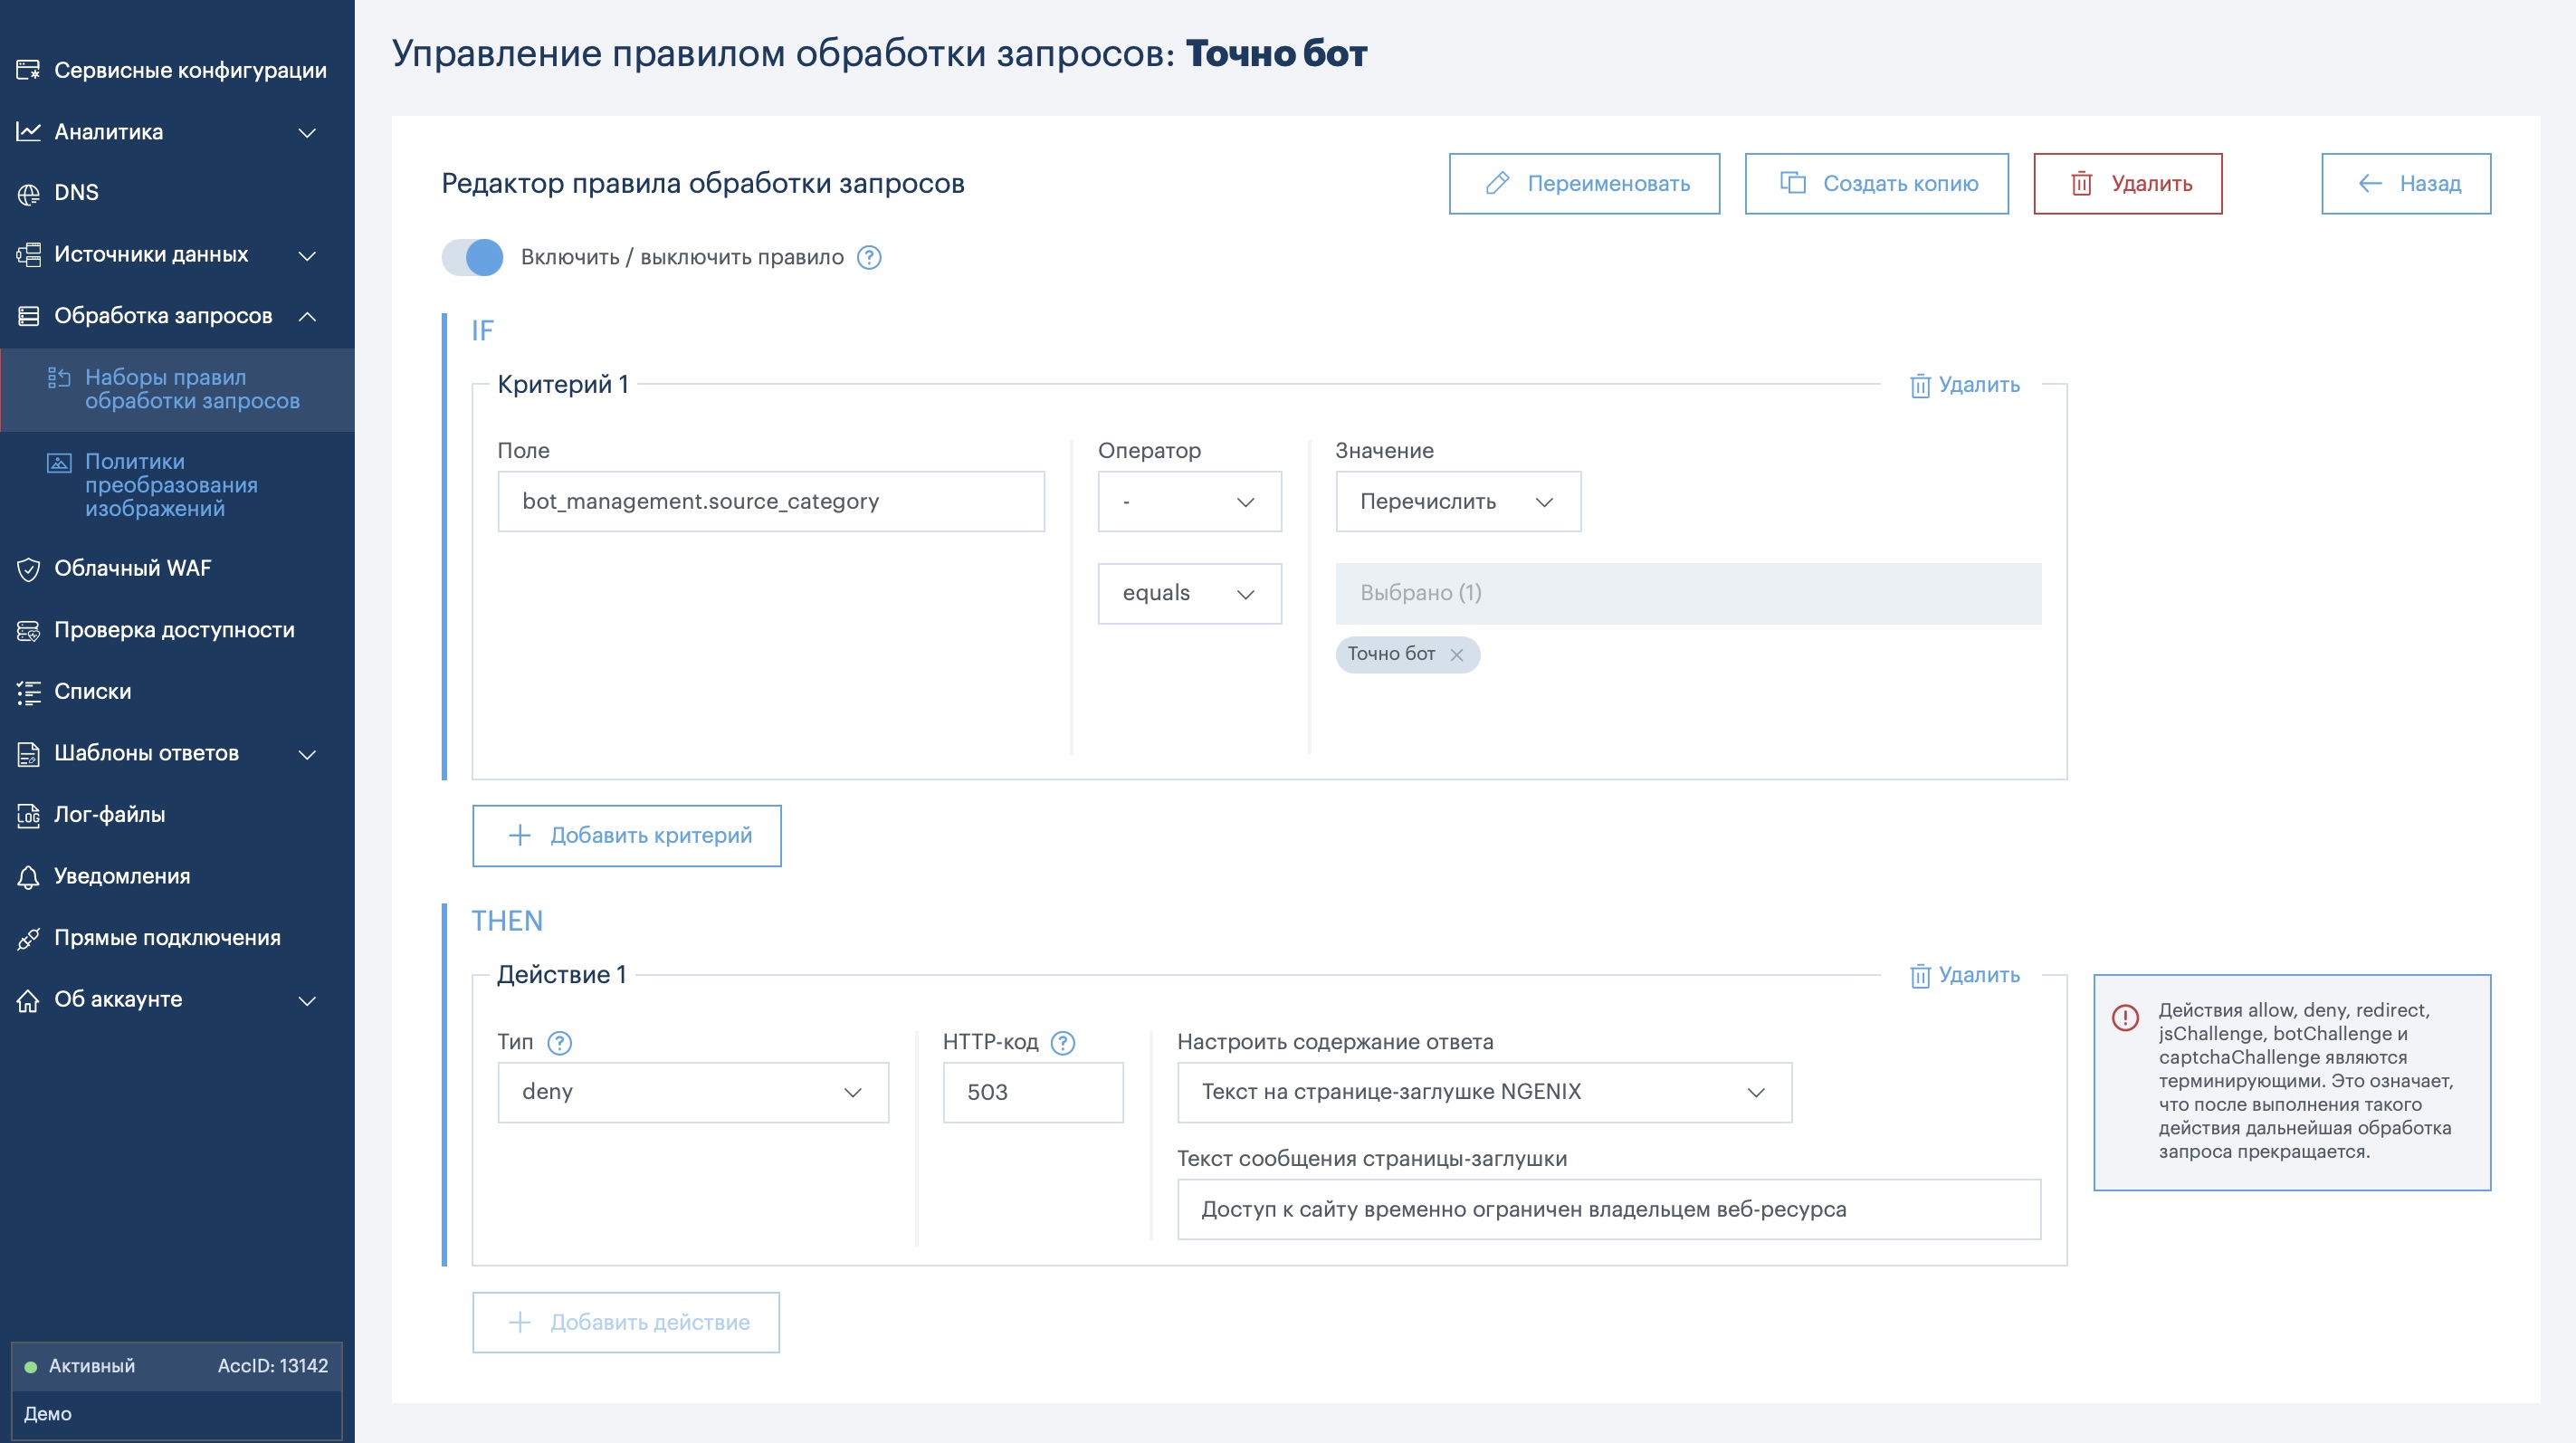Viewport: 2576px width, 1443px height.
Task: Click Добавить критерий button
Action: point(626,835)
